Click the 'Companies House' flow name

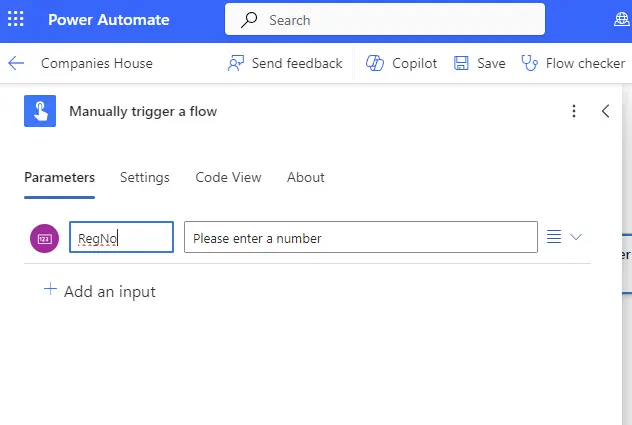point(97,63)
